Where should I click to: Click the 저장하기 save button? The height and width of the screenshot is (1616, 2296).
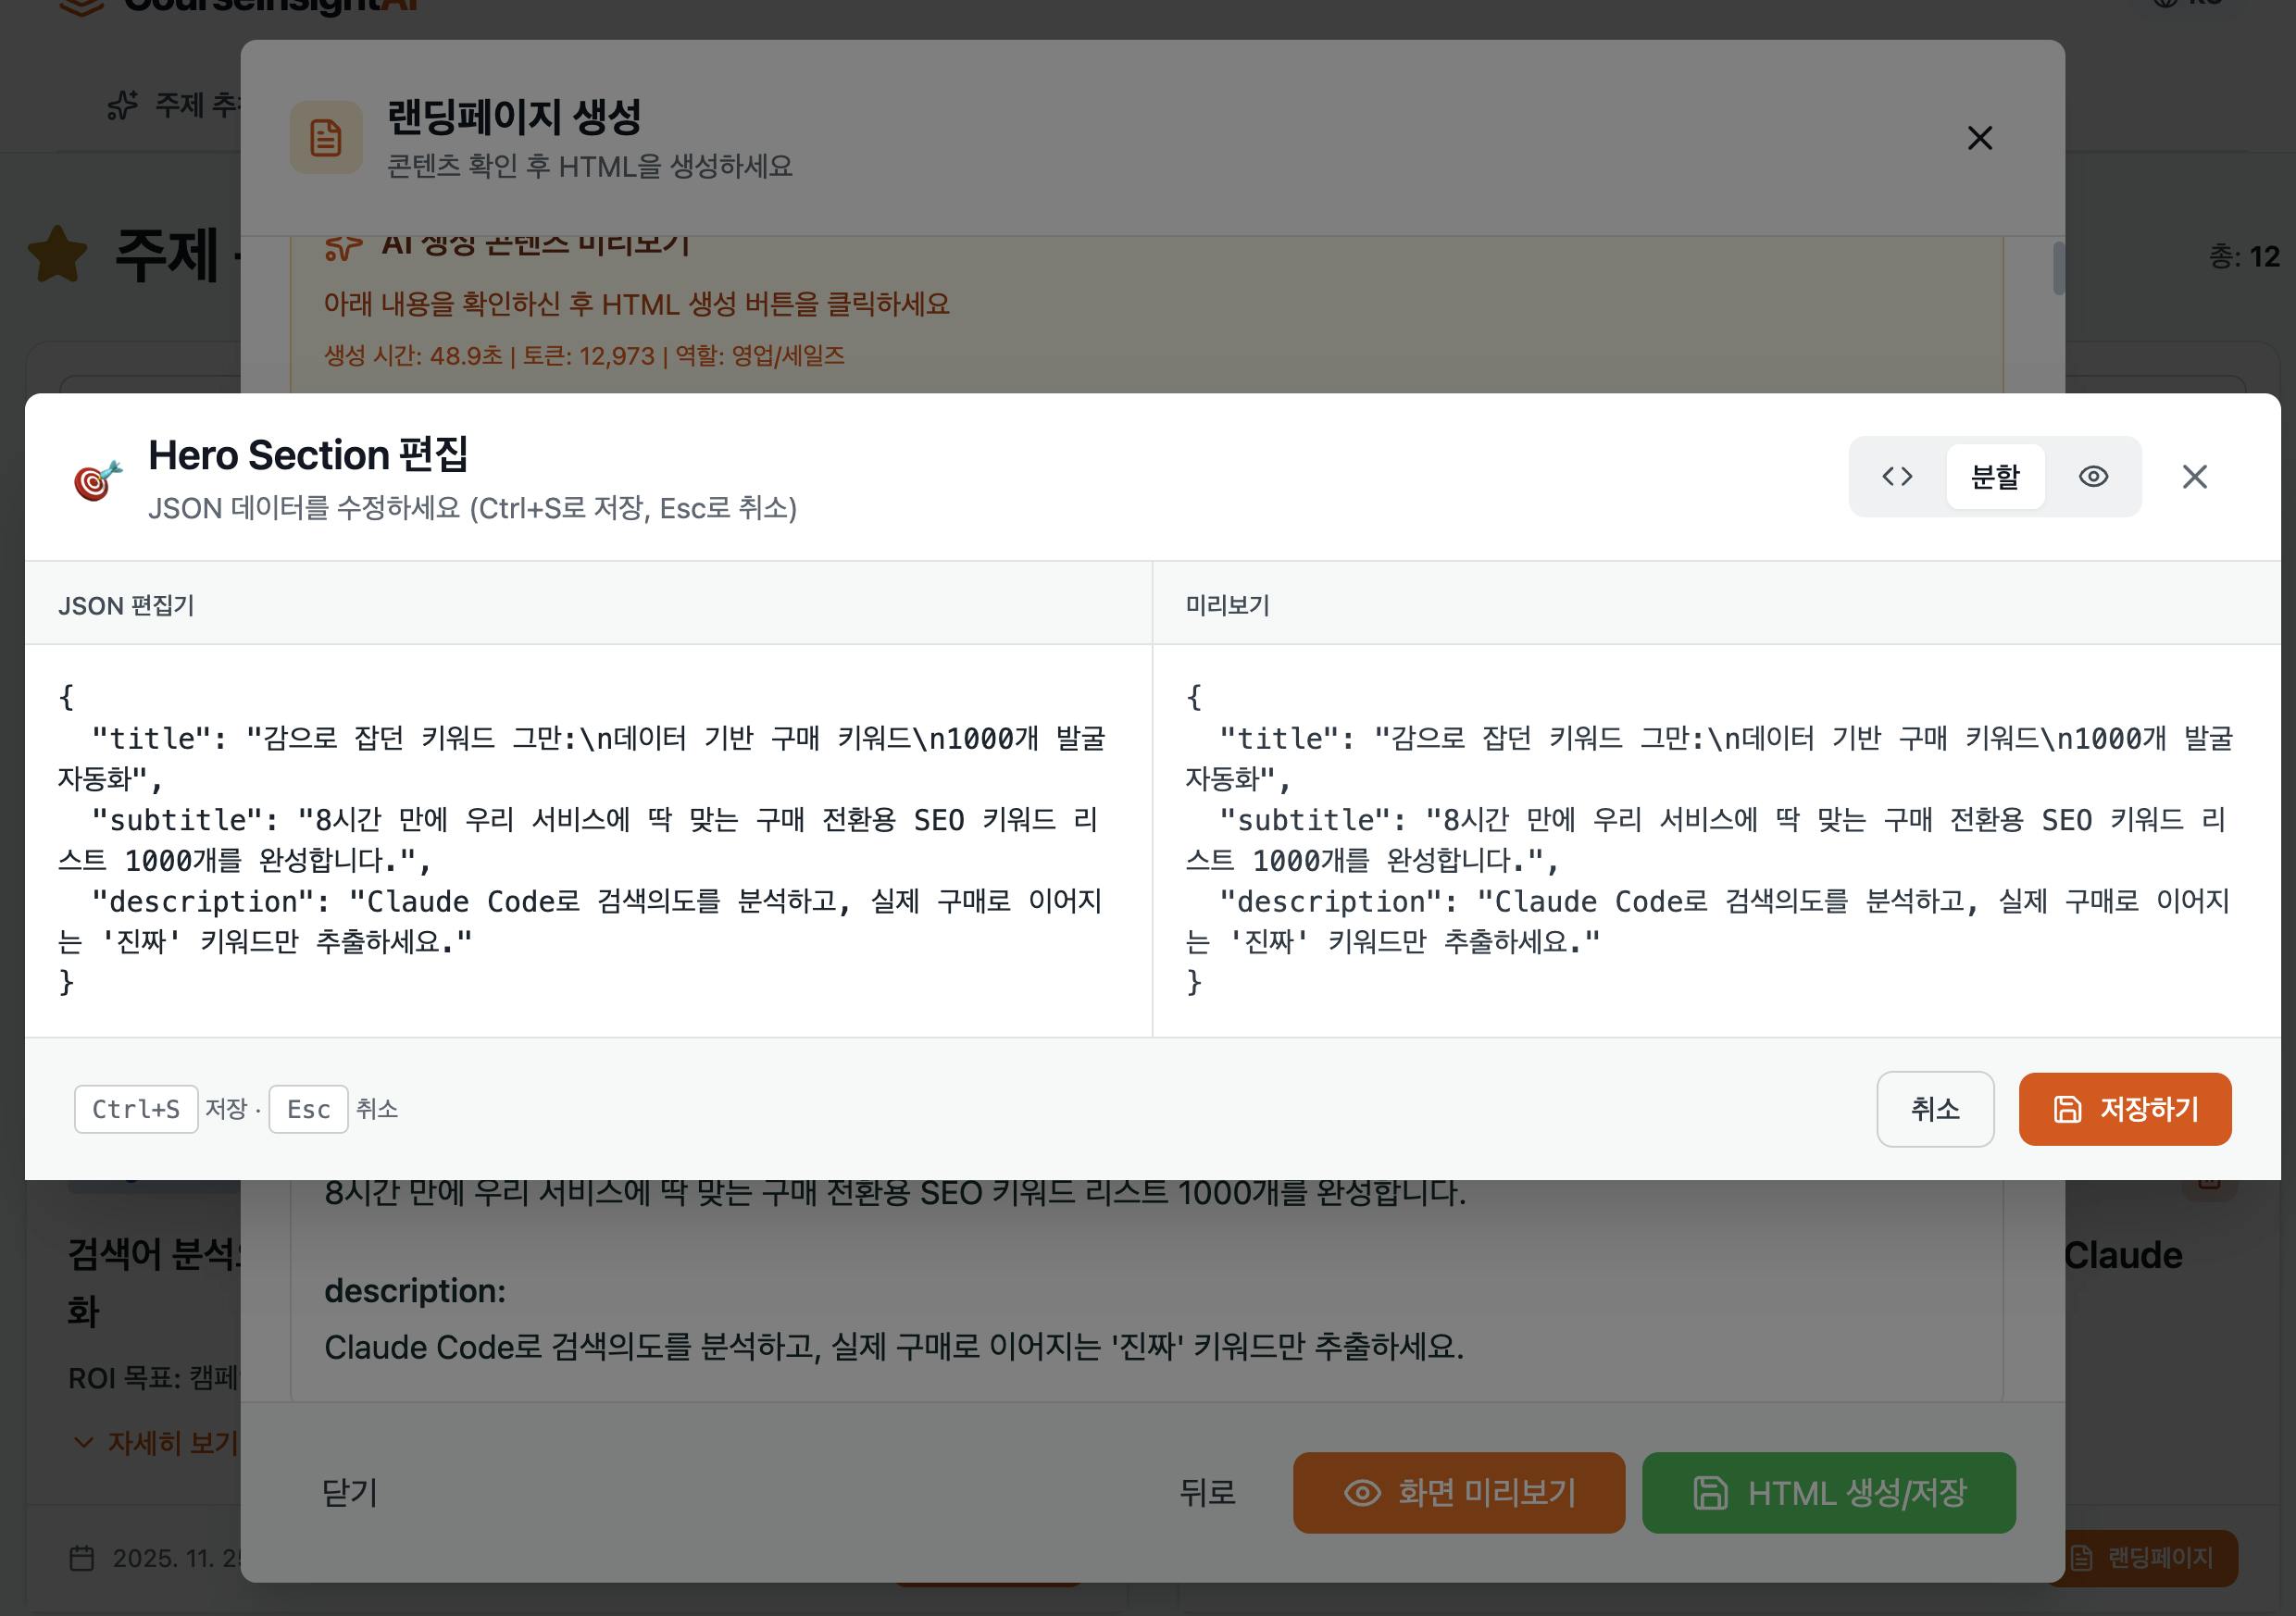2124,1109
